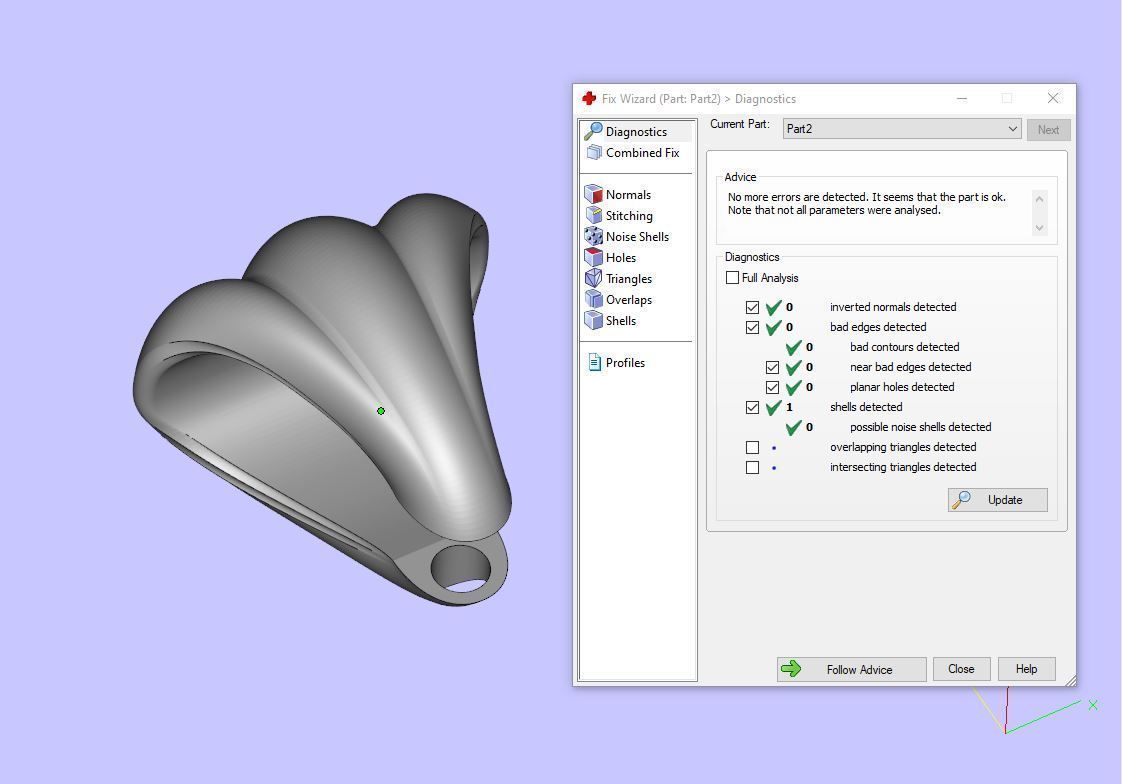Click 'bad contours detected' text

pyautogui.click(x=904, y=347)
